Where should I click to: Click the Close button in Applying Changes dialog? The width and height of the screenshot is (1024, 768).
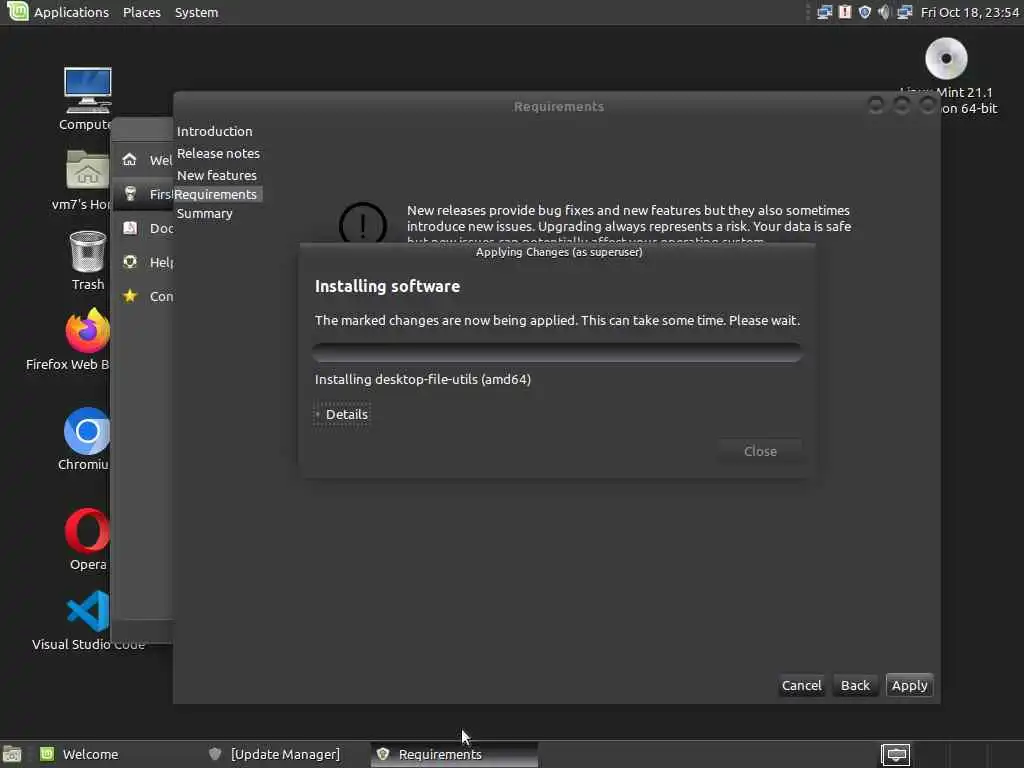[x=760, y=451]
